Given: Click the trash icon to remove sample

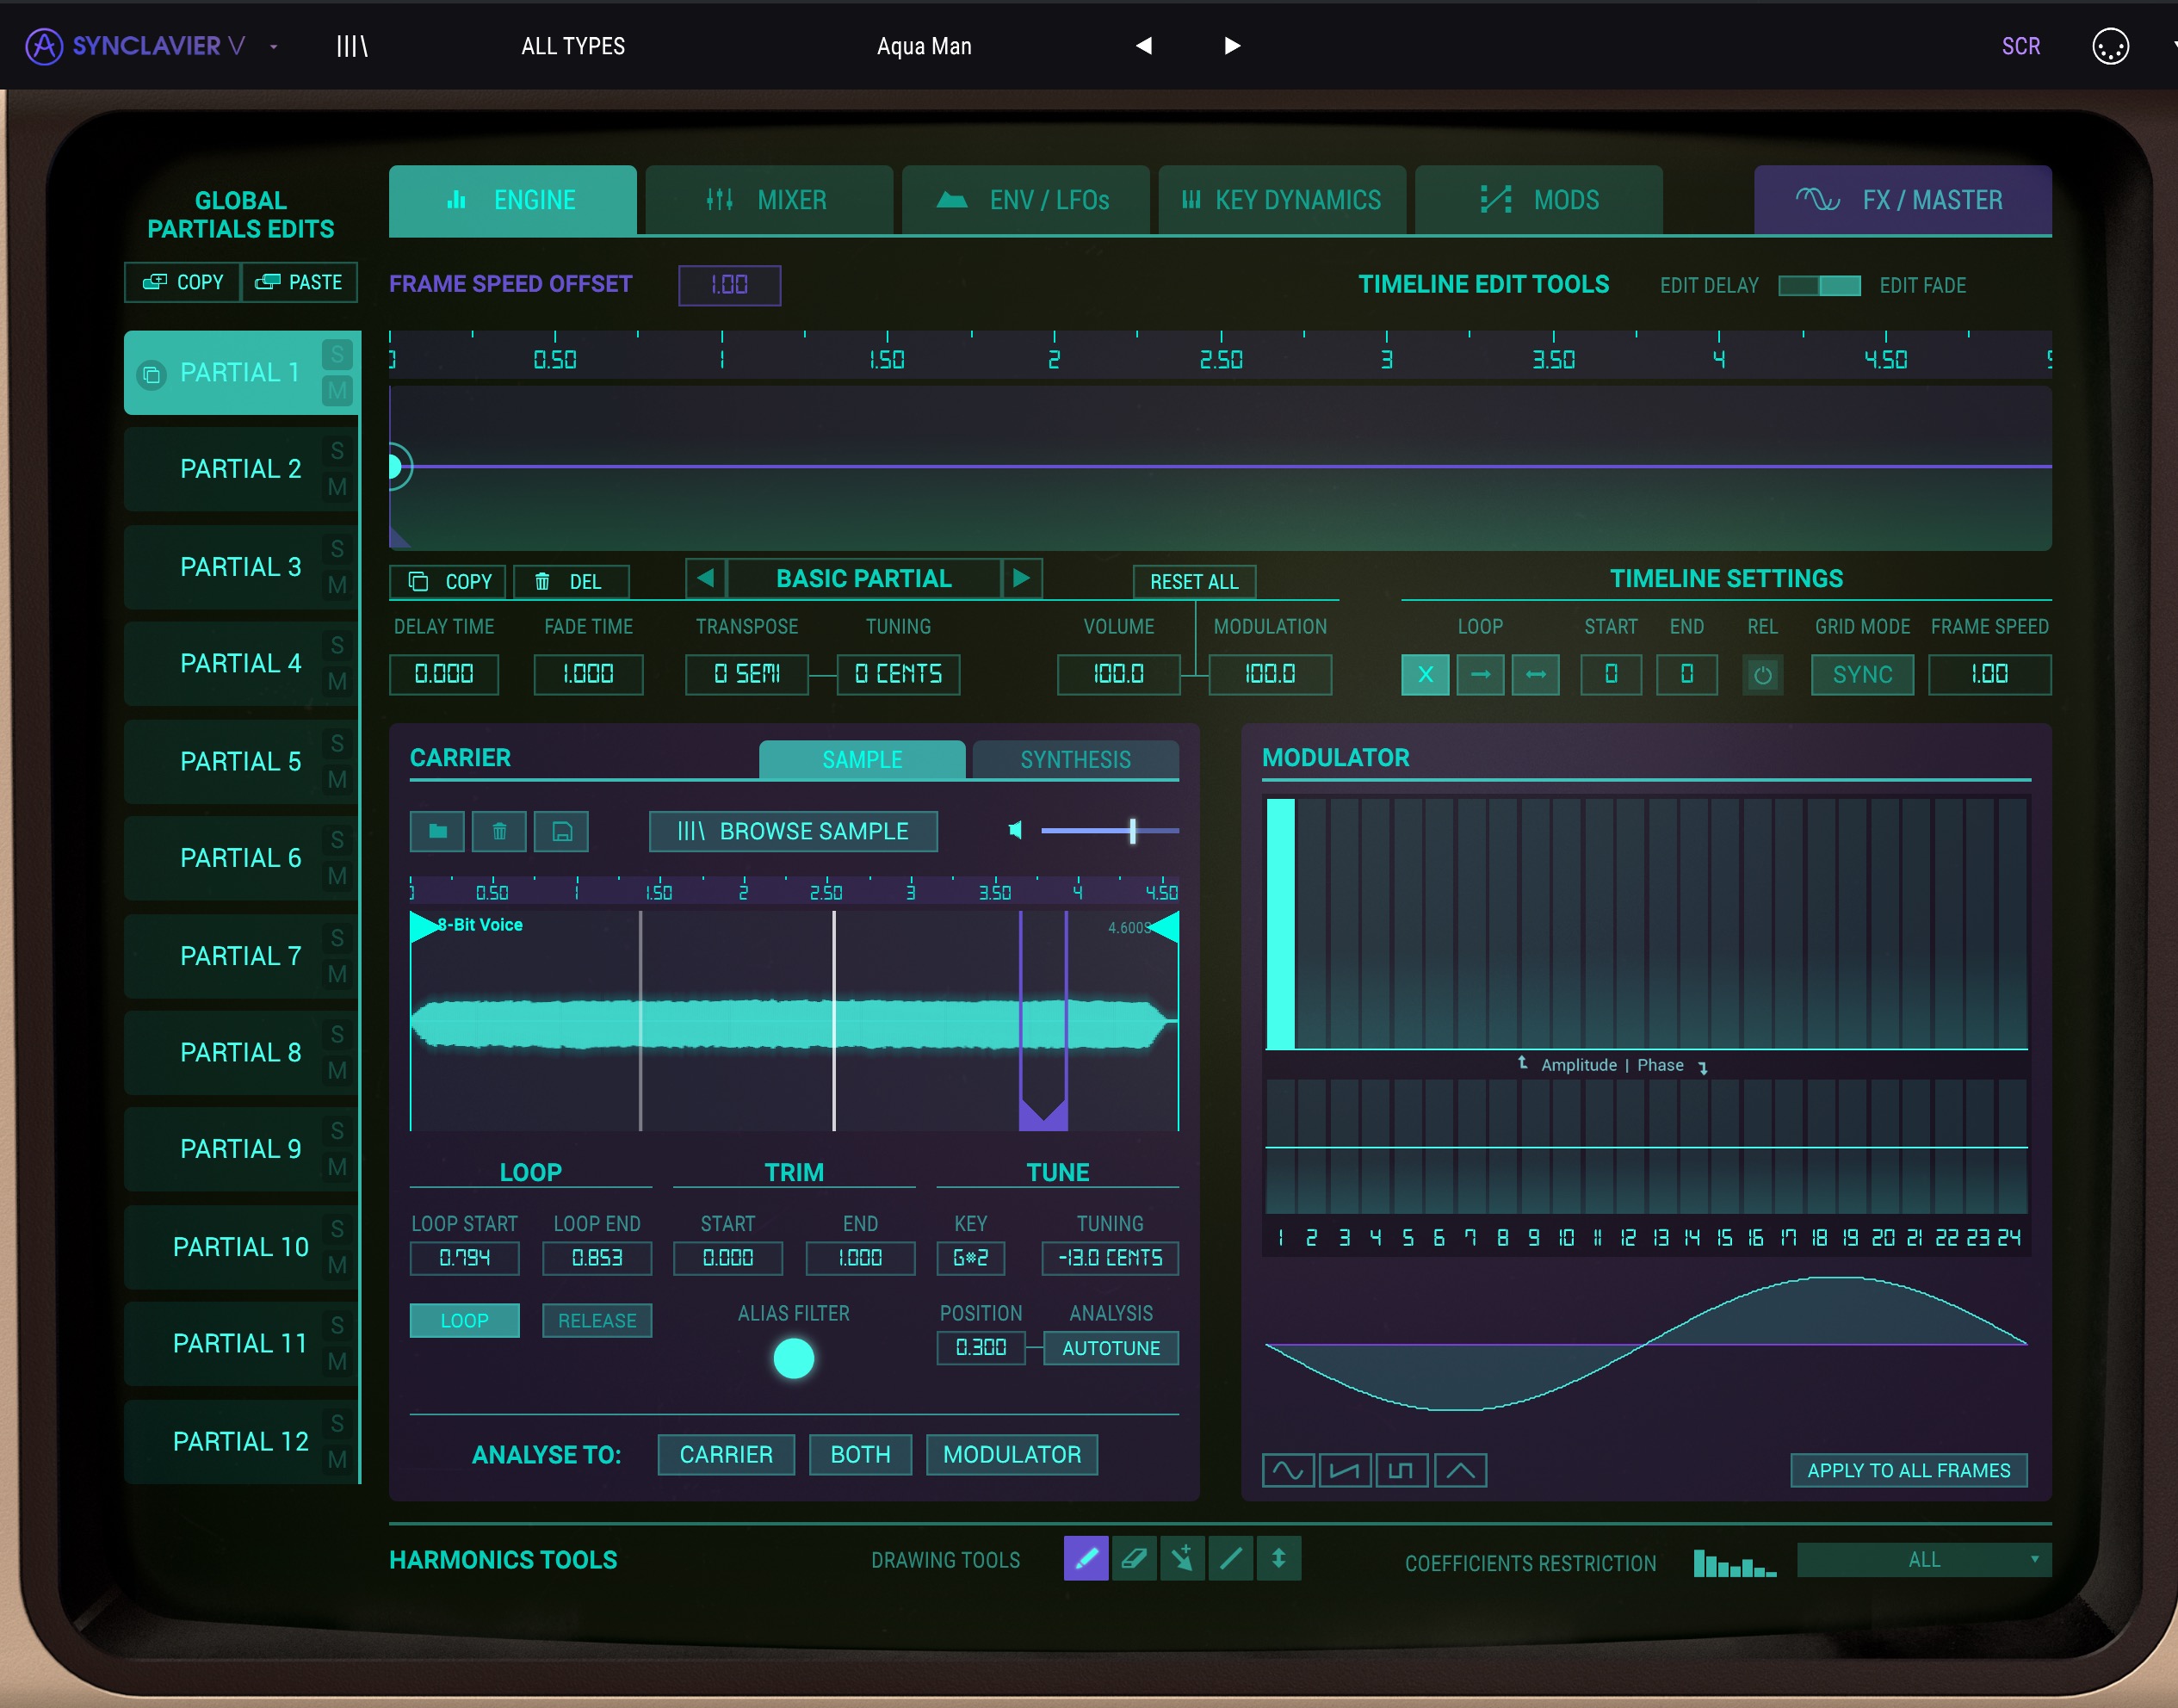Looking at the screenshot, I should (x=499, y=831).
